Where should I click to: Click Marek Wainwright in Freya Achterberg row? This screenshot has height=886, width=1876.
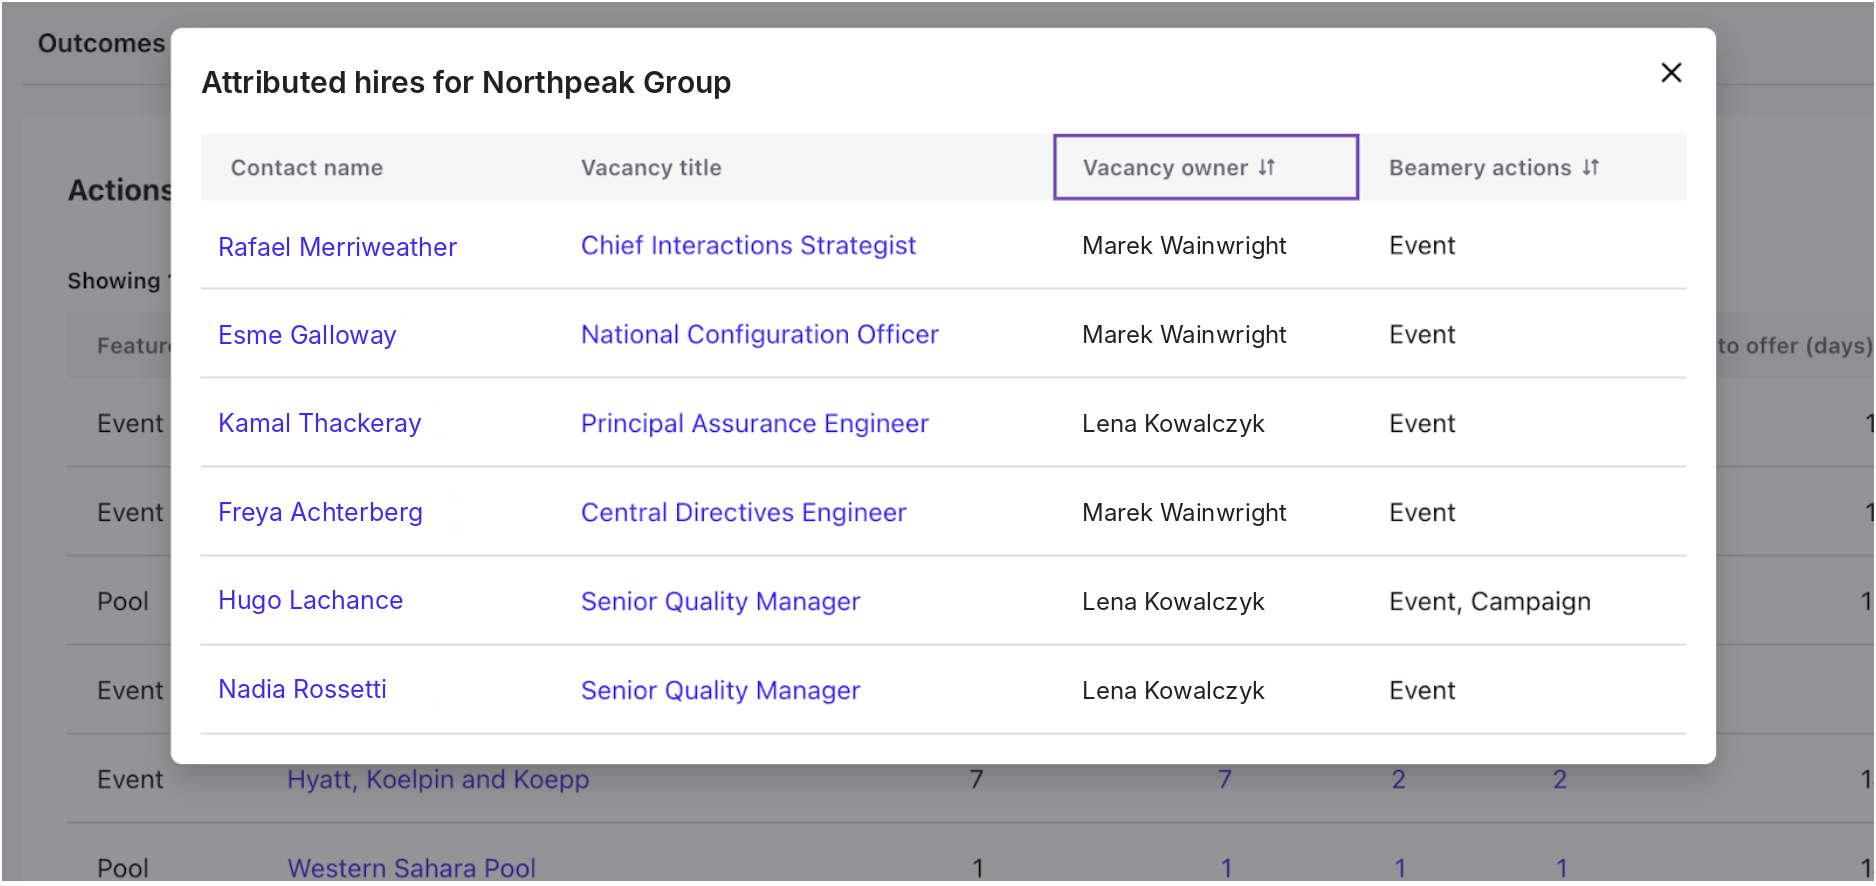[x=1184, y=513]
